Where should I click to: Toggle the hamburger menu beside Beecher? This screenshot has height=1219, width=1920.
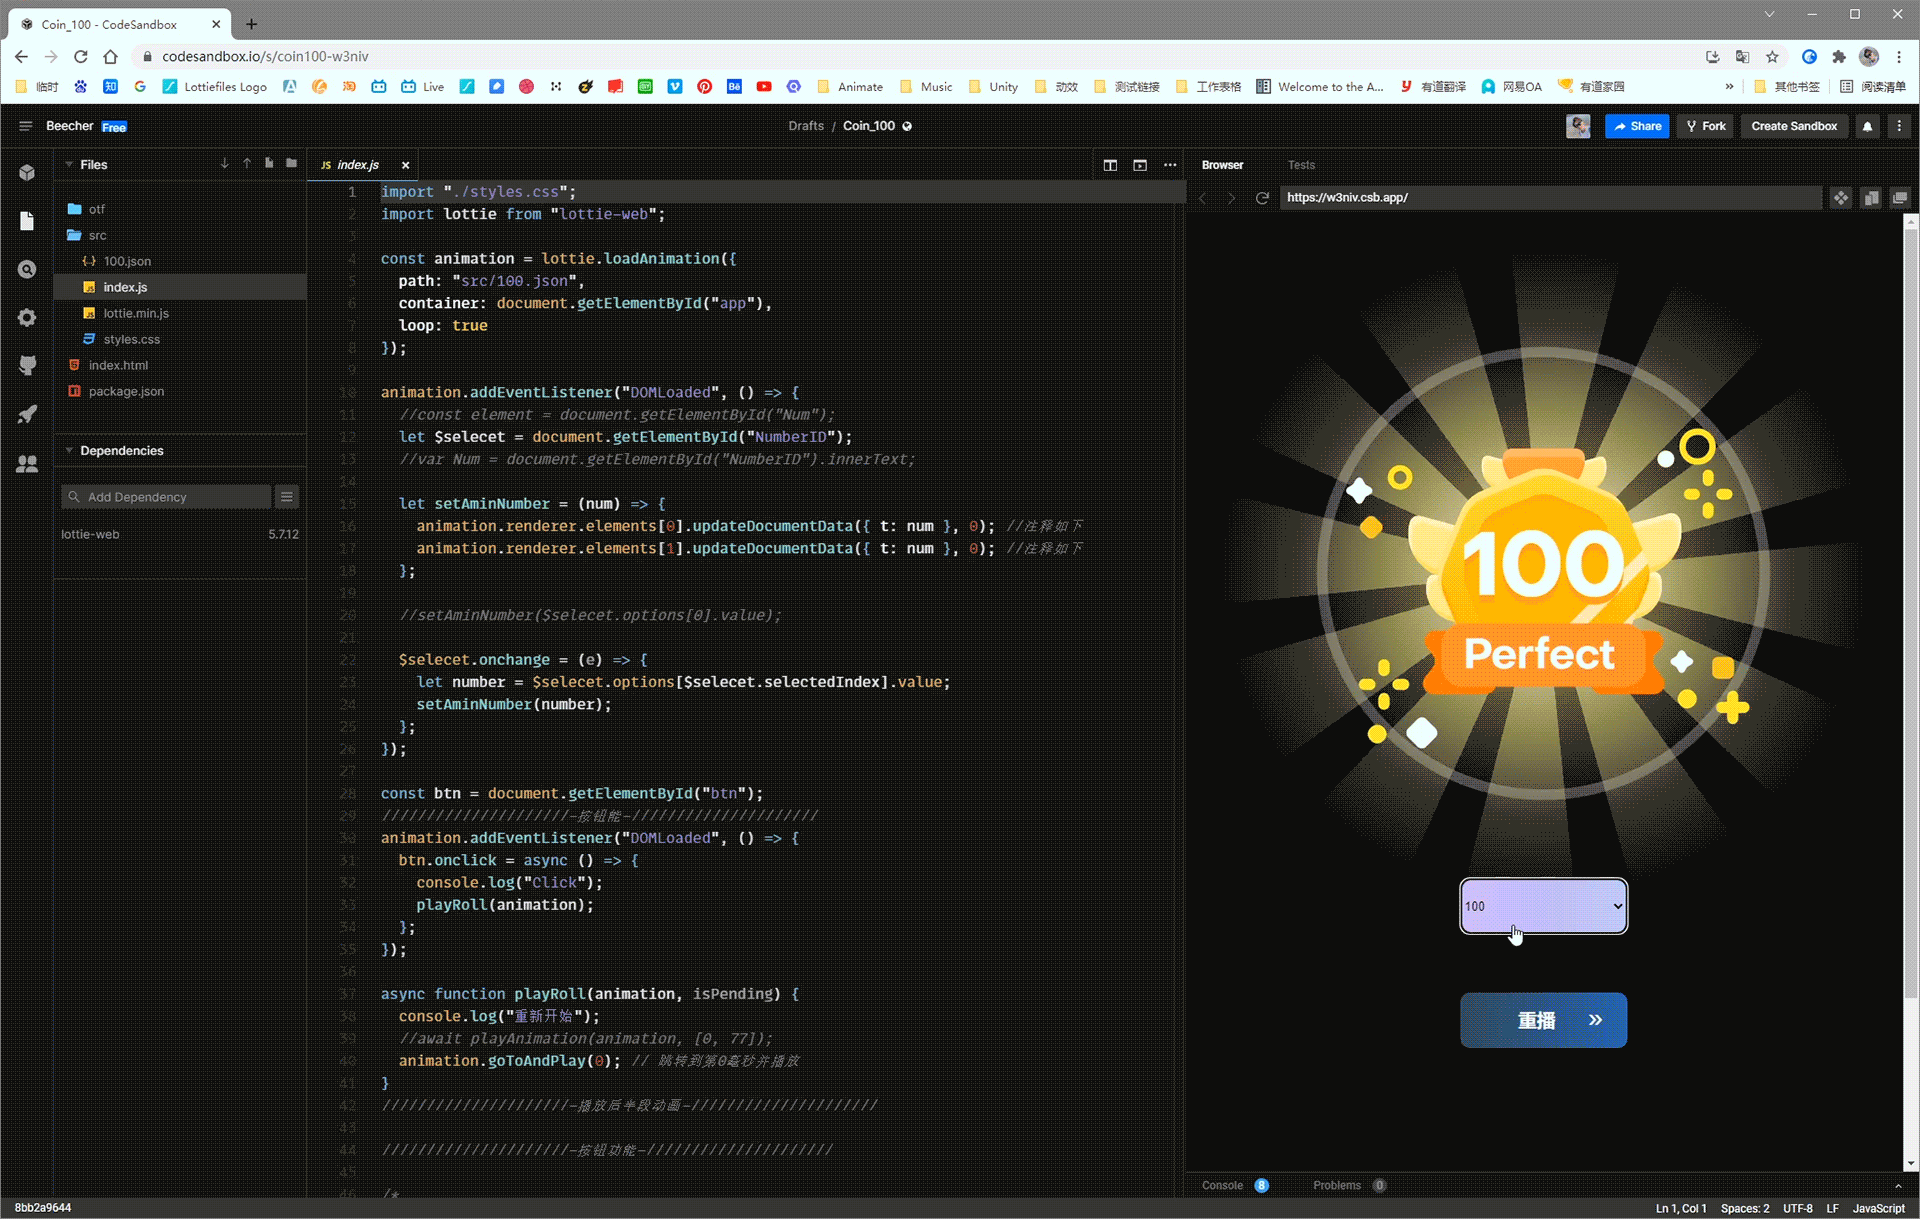click(26, 126)
